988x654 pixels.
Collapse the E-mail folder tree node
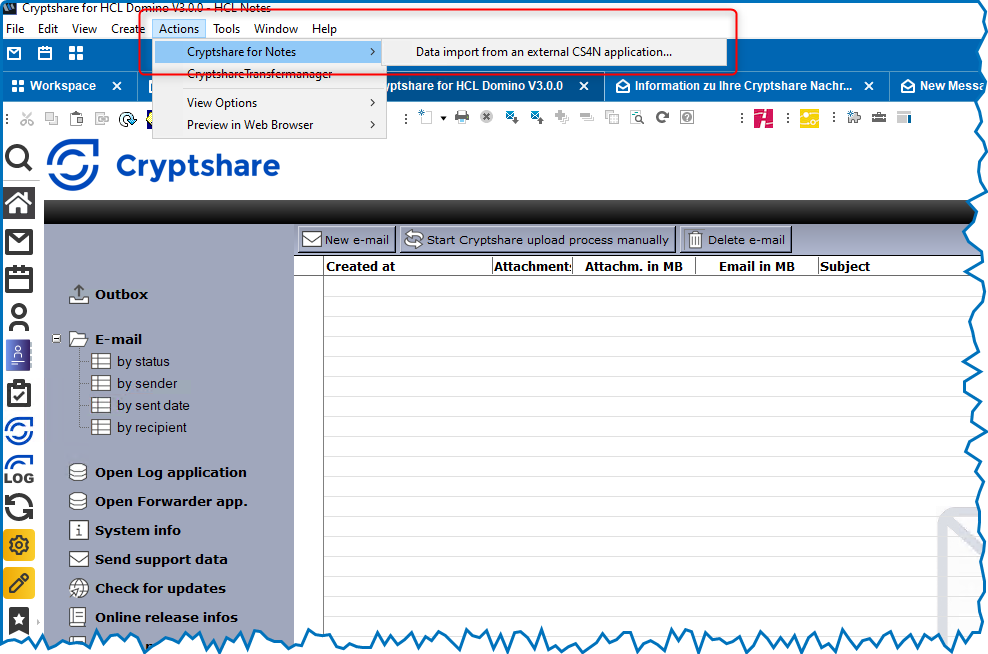tap(57, 339)
